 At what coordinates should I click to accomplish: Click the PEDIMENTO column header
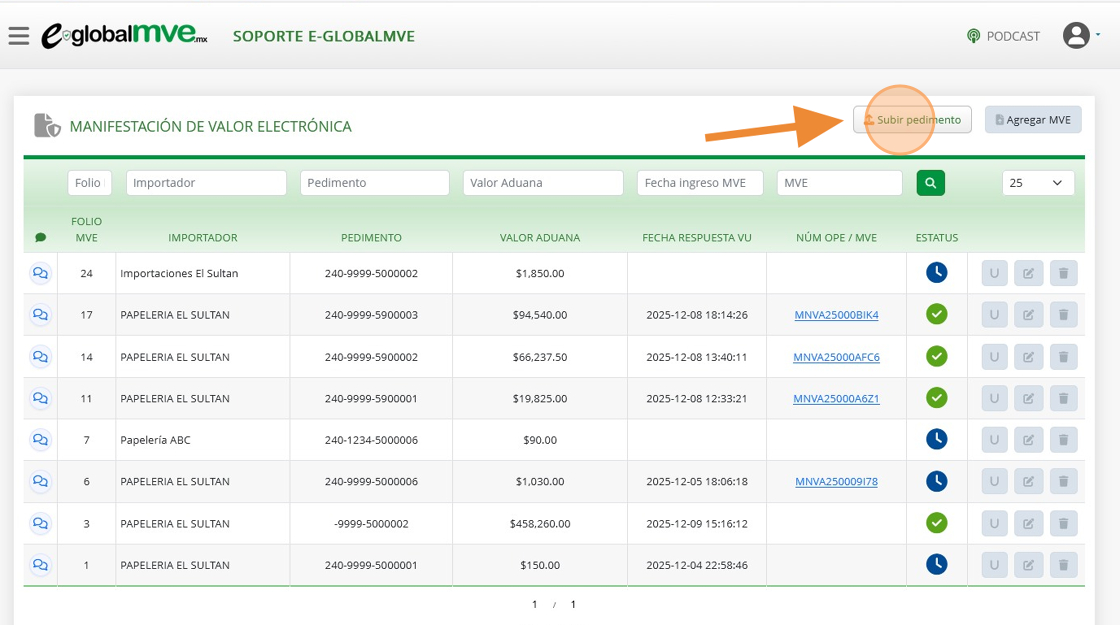[371, 238]
